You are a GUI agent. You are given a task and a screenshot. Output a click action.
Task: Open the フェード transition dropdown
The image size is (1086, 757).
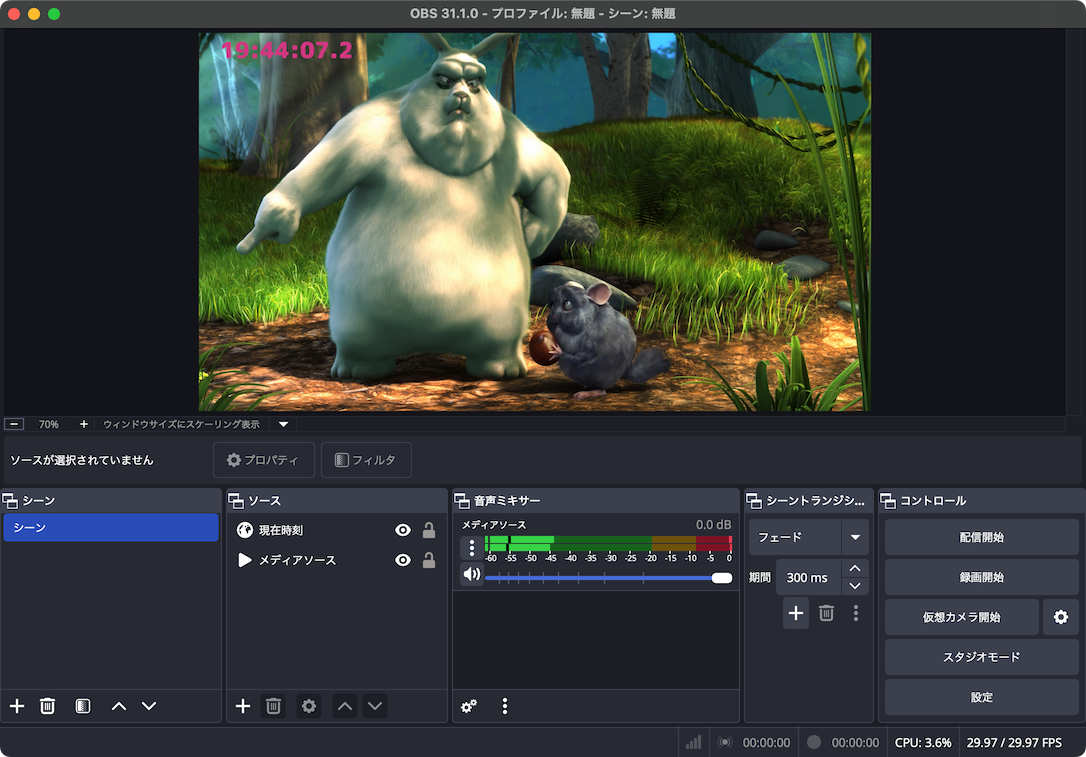tap(808, 537)
